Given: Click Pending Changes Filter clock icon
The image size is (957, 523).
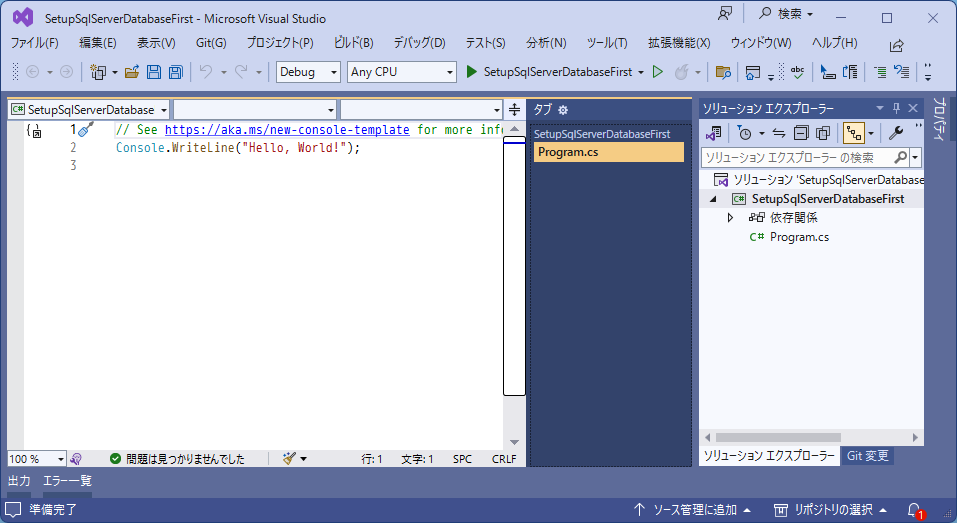Looking at the screenshot, I should point(745,132).
